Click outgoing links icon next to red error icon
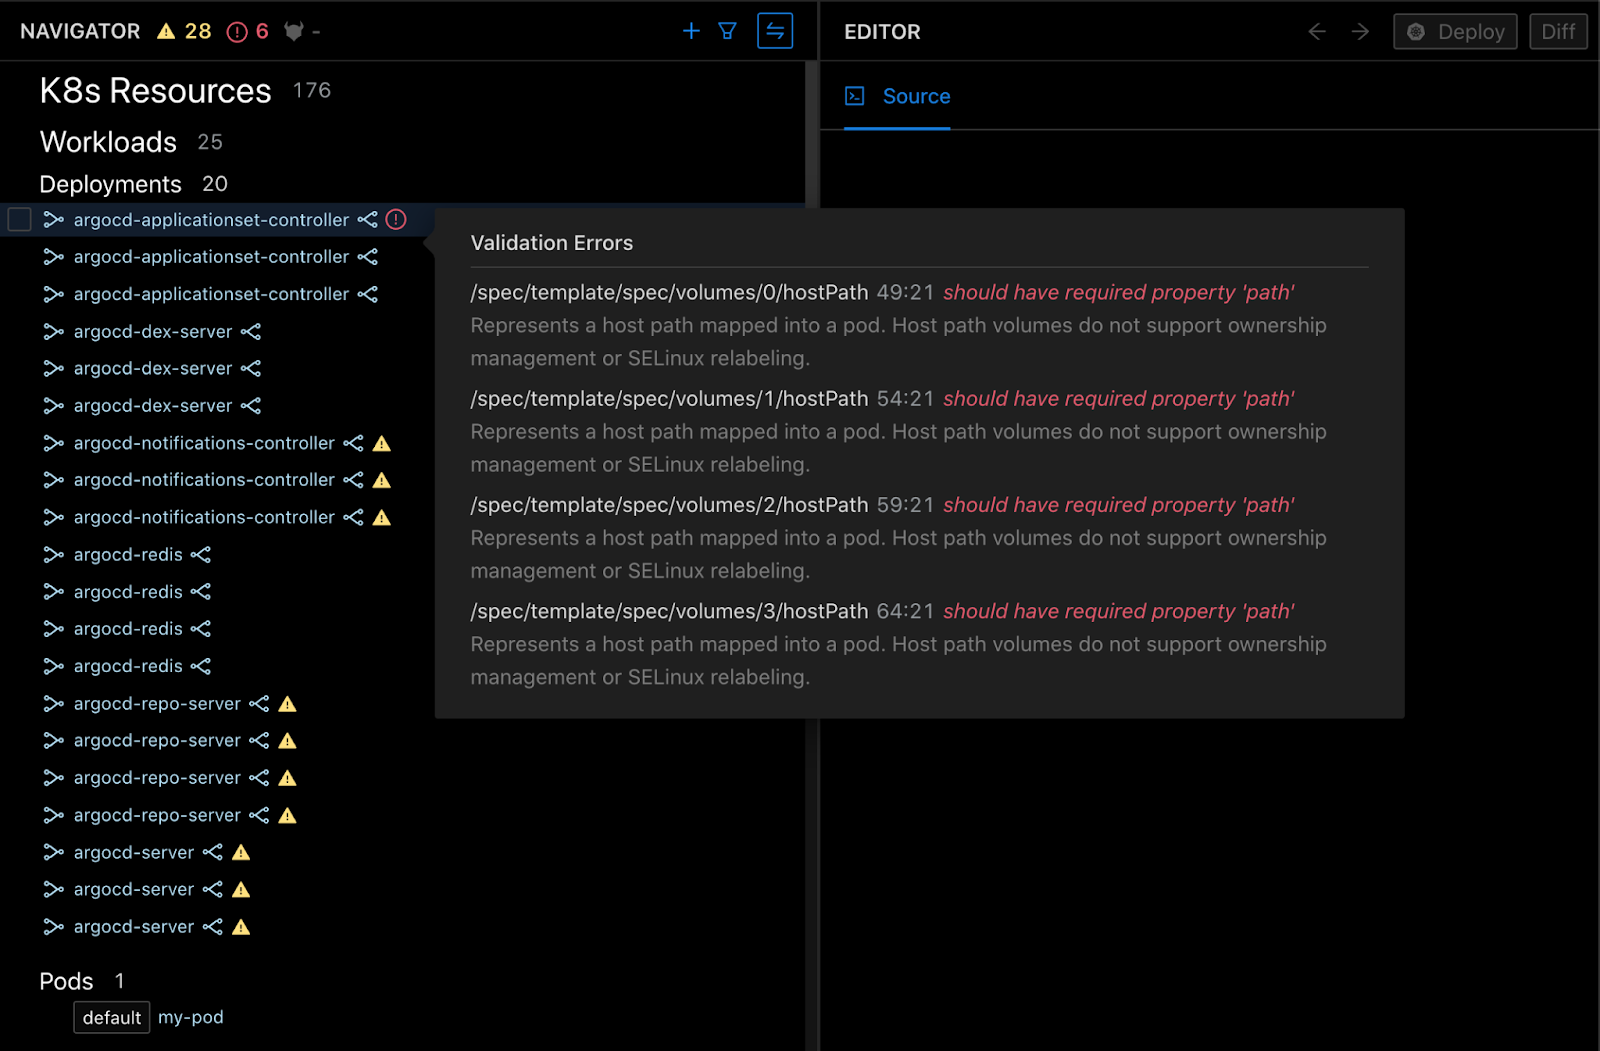Viewport: 1600px width, 1051px height. tap(368, 219)
